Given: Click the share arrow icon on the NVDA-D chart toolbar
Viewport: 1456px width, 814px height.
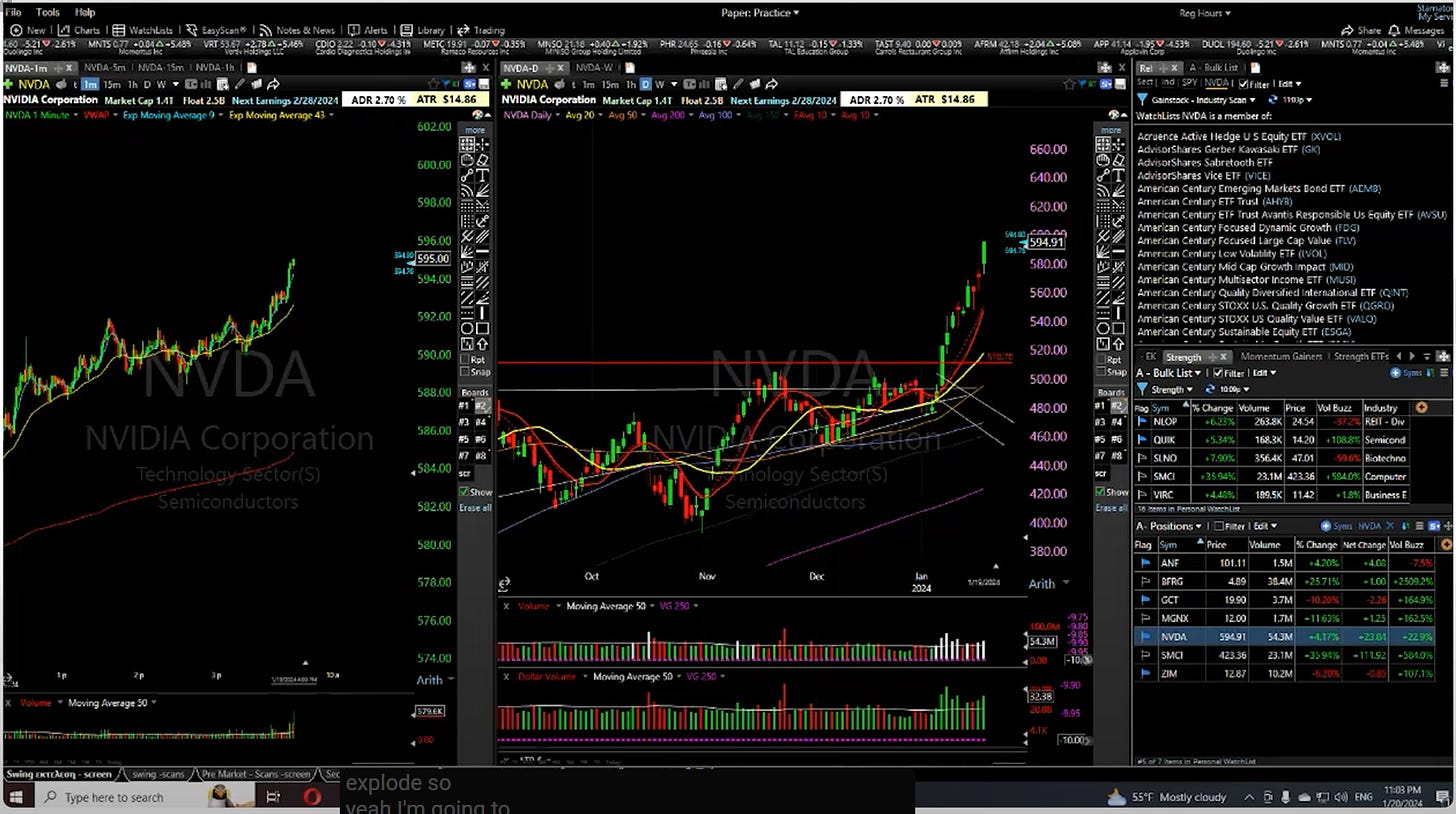Looking at the screenshot, I should click(x=771, y=84).
